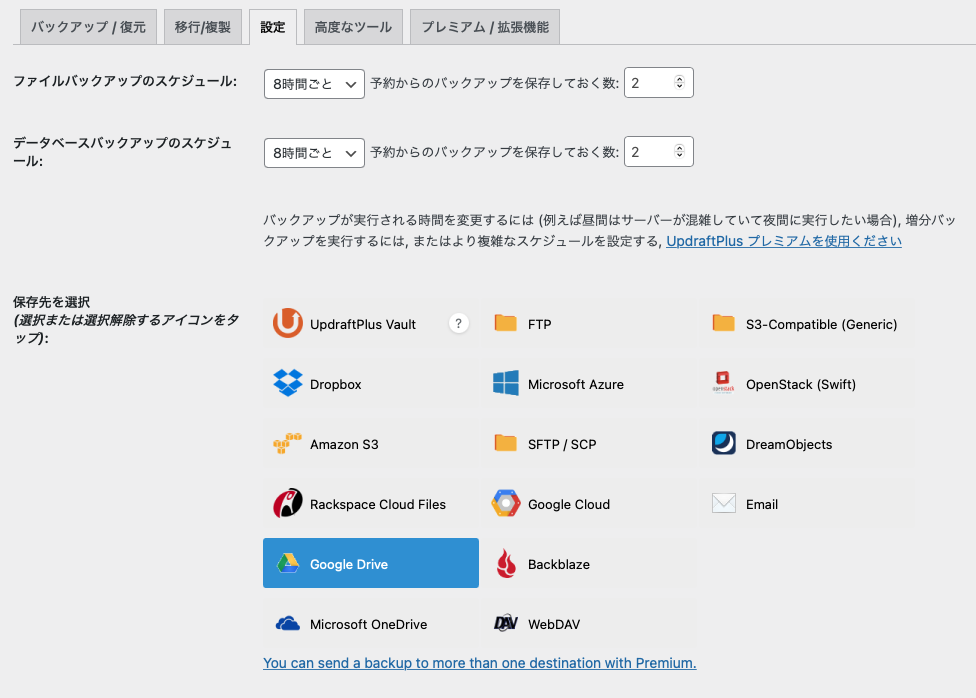Focus the file backup retain number field

coord(659,83)
